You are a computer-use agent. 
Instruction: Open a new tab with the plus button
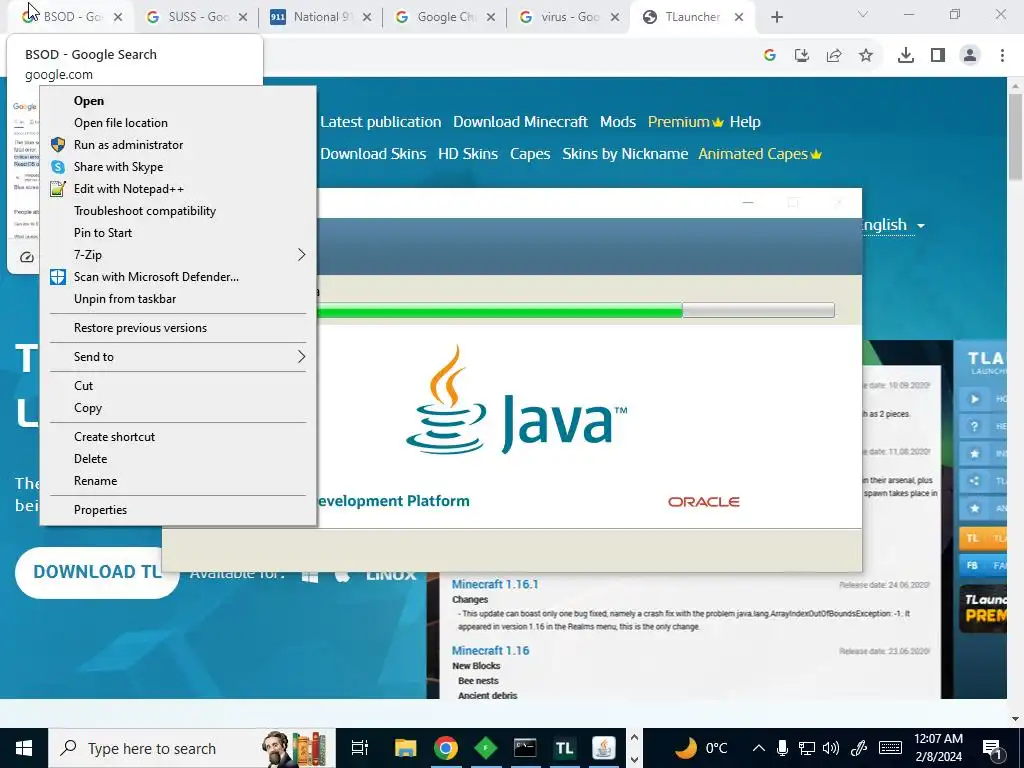tap(776, 18)
